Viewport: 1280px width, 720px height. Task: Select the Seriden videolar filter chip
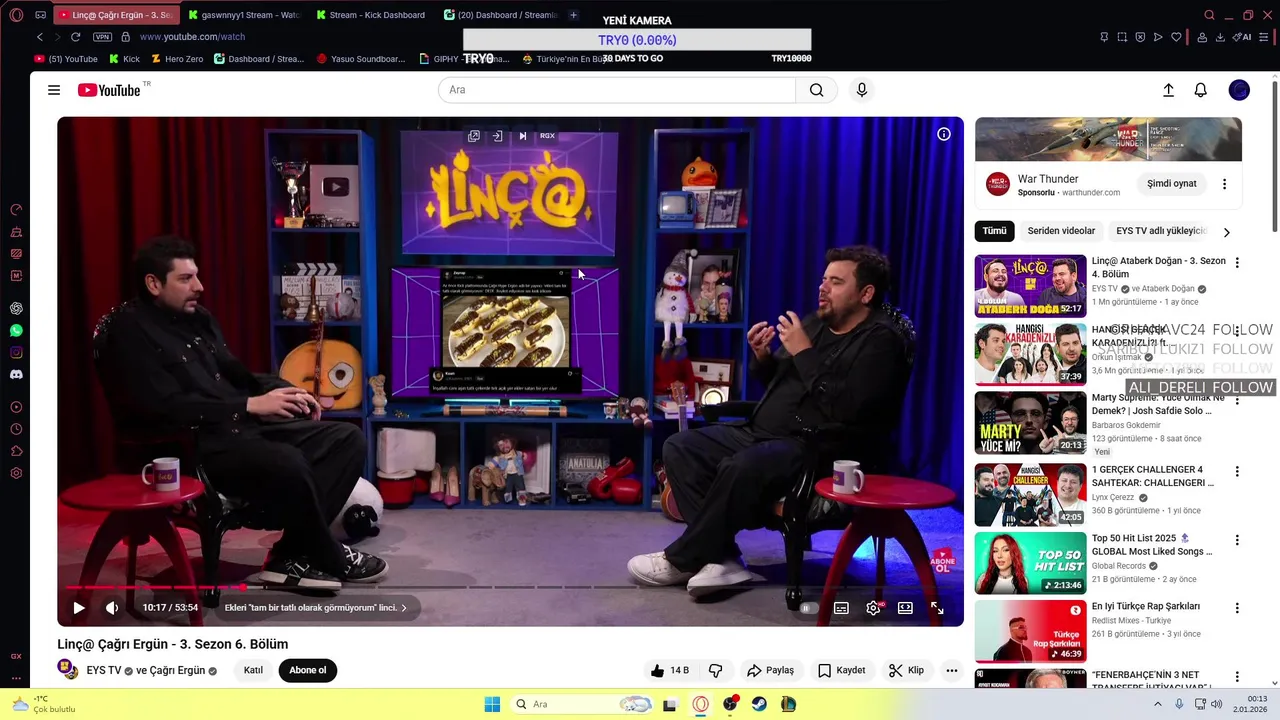tap(1061, 231)
